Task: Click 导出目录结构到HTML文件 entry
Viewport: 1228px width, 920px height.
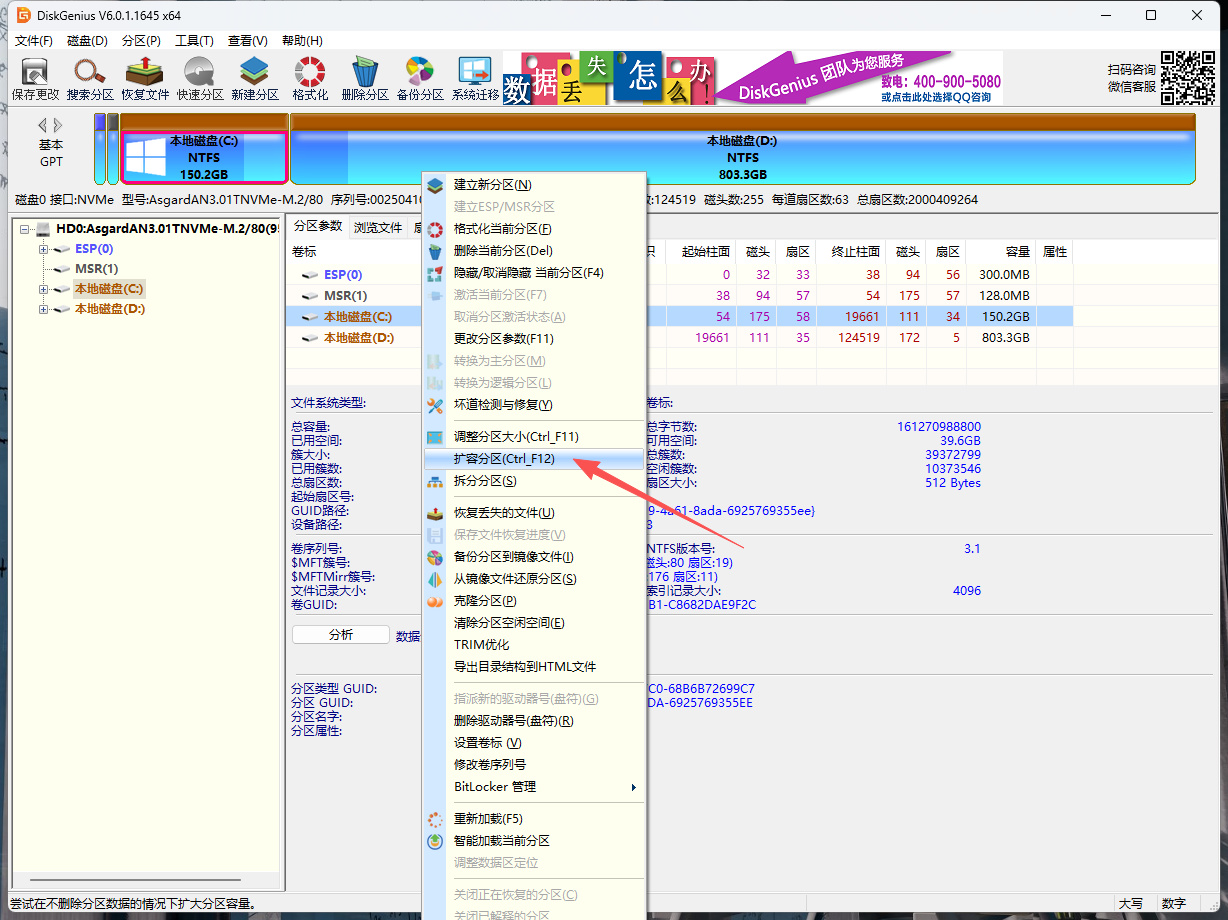Action: click(534, 667)
